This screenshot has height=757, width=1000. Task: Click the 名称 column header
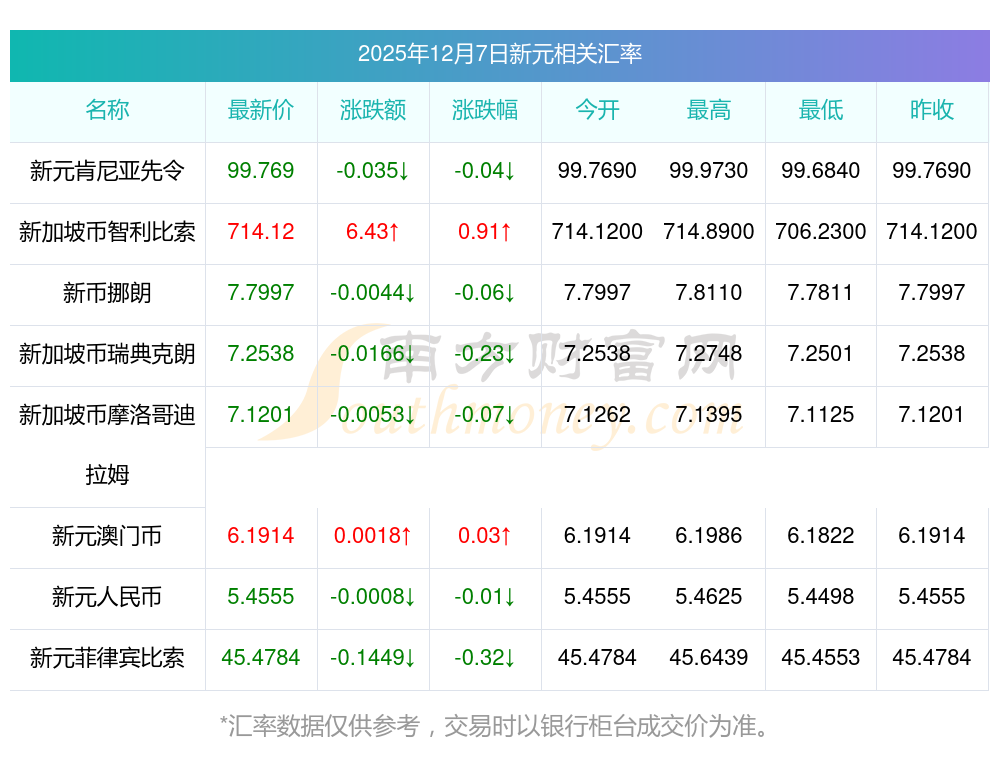tap(107, 110)
